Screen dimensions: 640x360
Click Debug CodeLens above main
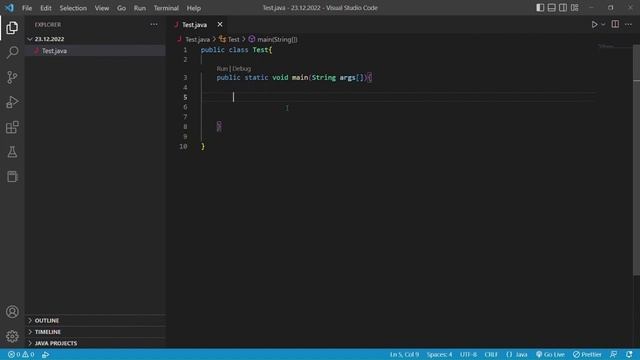click(241, 69)
